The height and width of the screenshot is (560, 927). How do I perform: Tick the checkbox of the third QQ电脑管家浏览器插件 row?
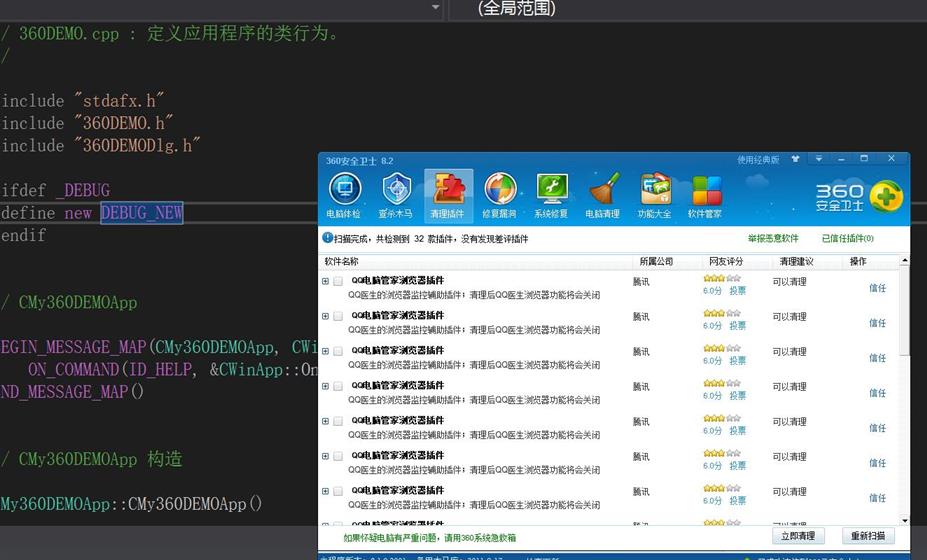coord(338,351)
